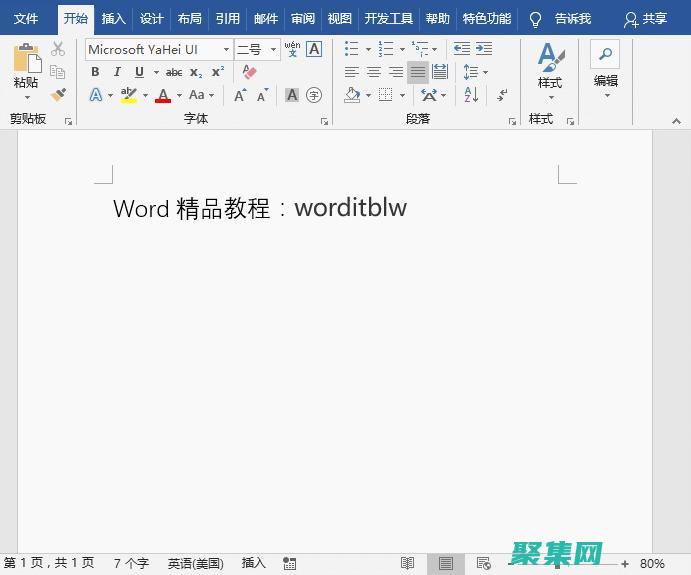Click zoom in plus button
The width and height of the screenshot is (691, 575).
624,564
